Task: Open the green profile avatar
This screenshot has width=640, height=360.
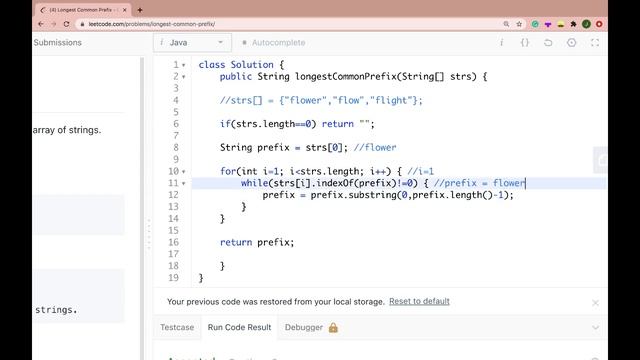Action: [x=586, y=24]
